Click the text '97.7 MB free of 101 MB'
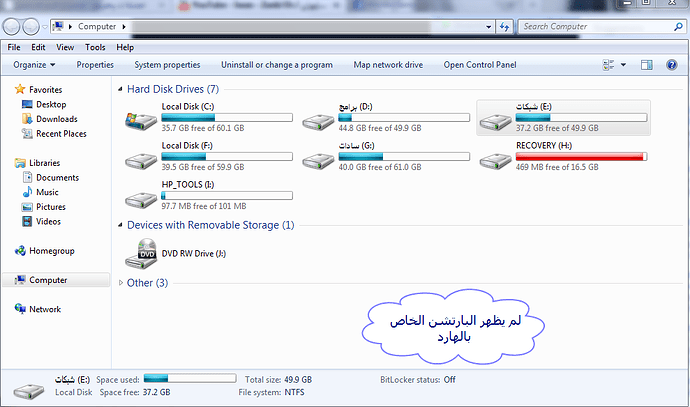Screen dimensions: 690x407 (204, 206)
